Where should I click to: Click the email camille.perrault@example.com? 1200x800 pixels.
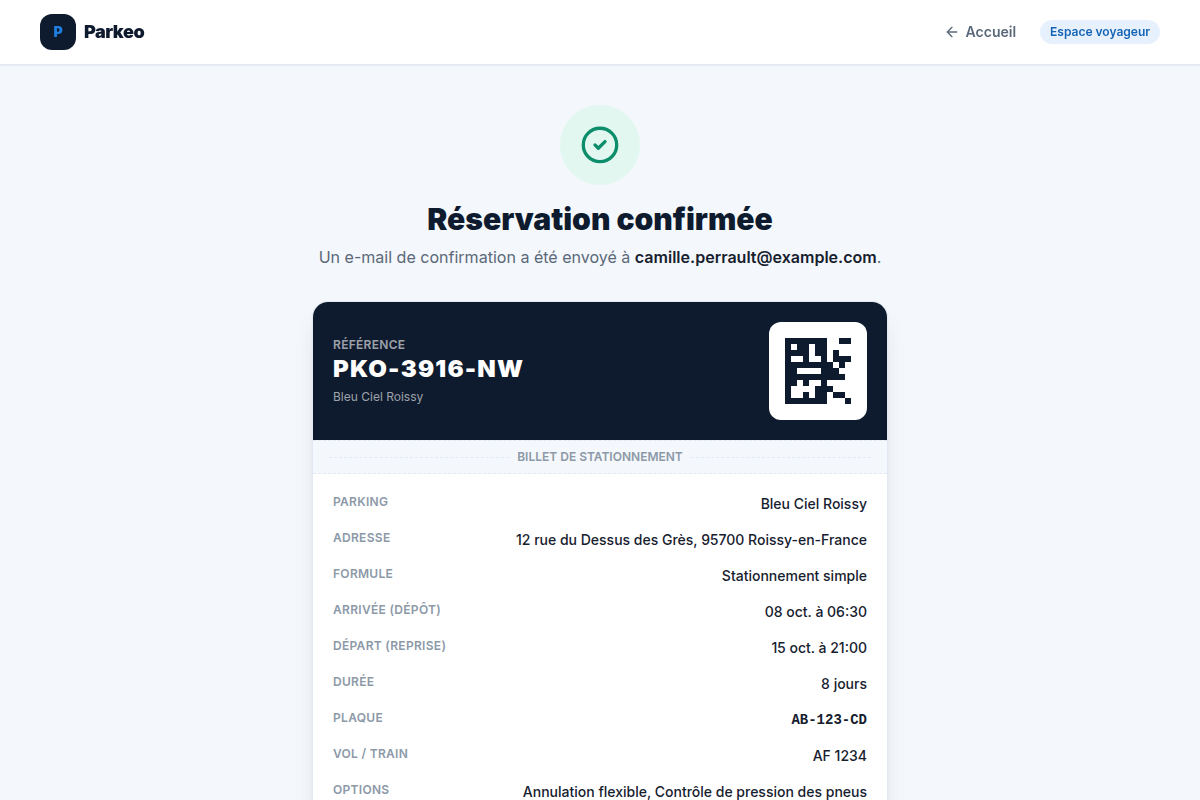point(756,257)
